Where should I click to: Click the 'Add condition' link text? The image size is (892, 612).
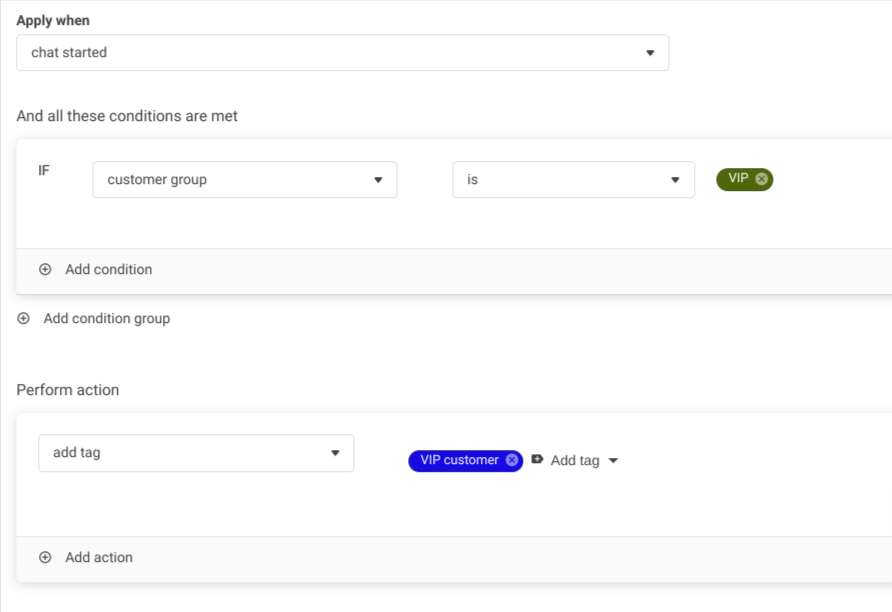coord(109,269)
